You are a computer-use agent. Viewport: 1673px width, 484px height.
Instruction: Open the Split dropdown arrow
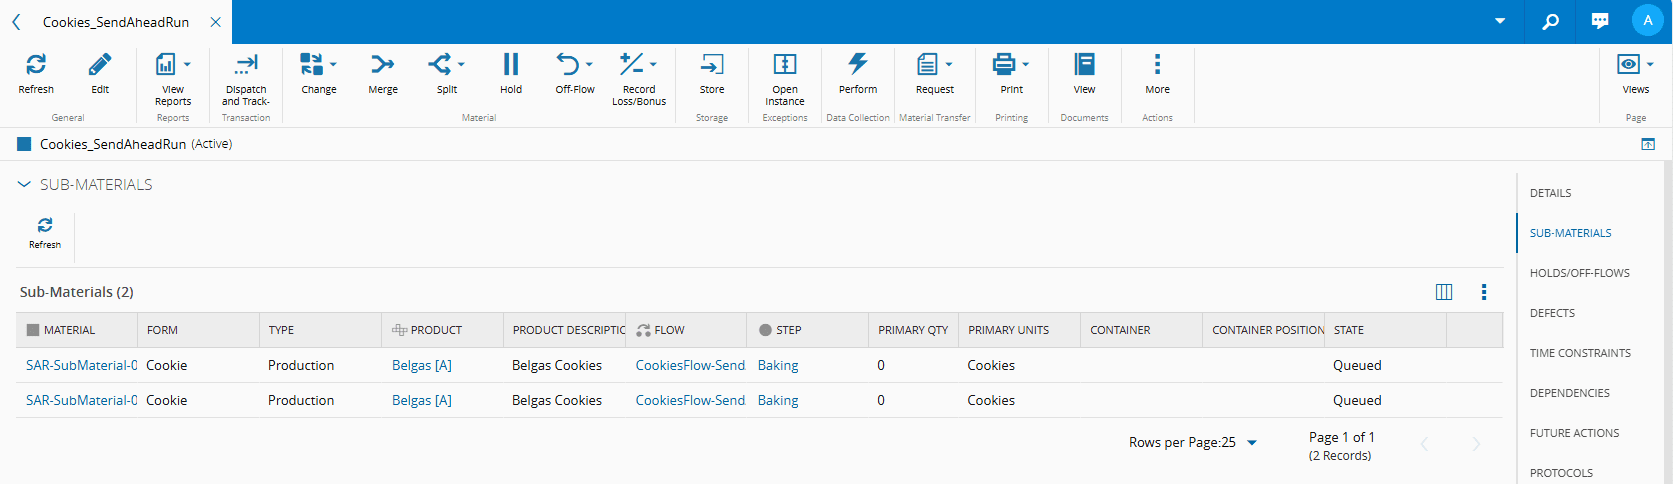click(x=461, y=65)
